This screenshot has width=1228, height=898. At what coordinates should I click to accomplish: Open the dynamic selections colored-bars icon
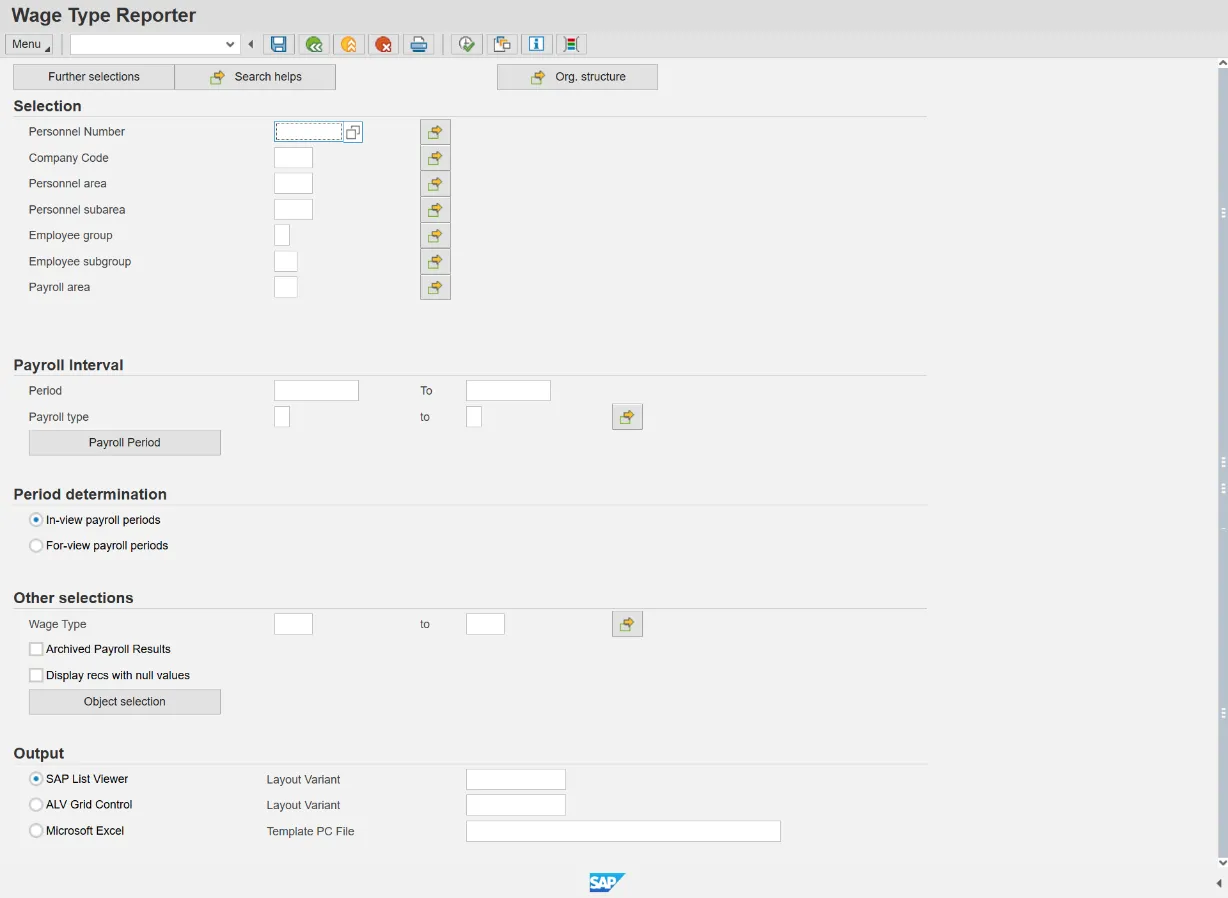tap(571, 44)
